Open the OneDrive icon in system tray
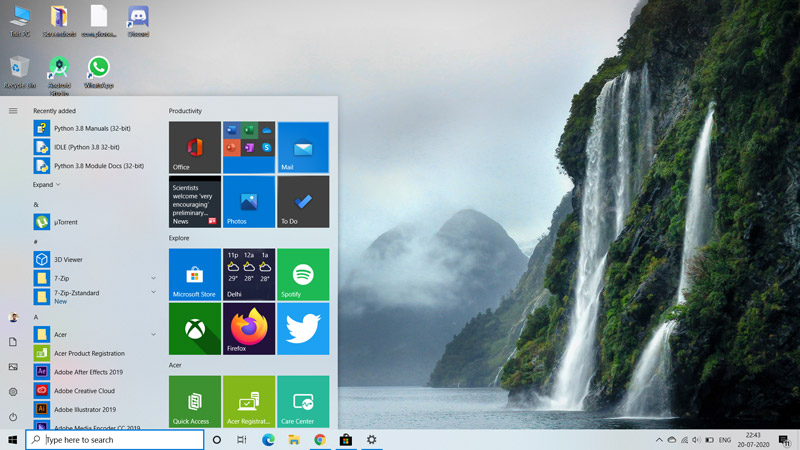The height and width of the screenshot is (450, 800). 672,440
